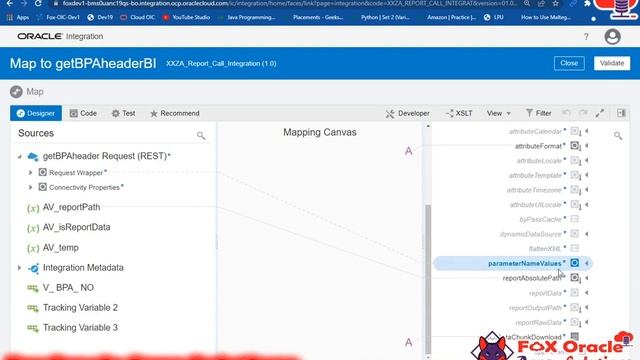Select the attributeCalendar target element
The image size is (640, 360).
point(535,131)
